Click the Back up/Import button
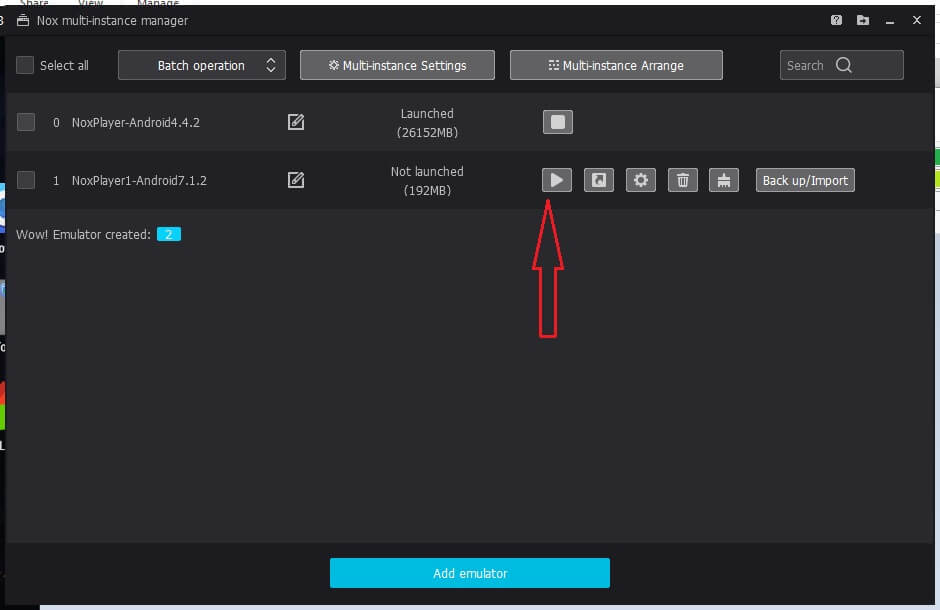 click(x=805, y=180)
